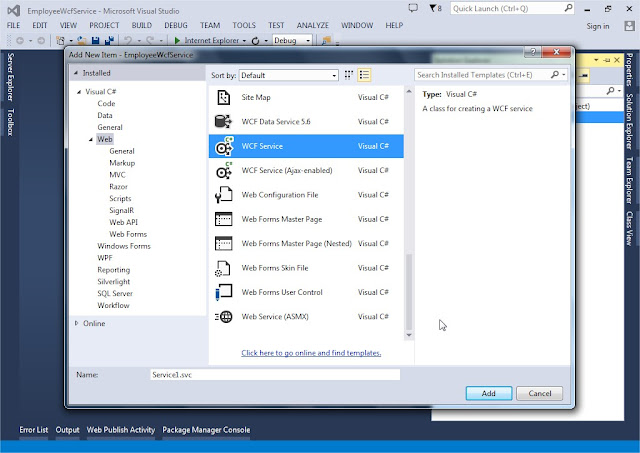640x453 pixels.
Task: Open the dialog help question-mark button
Action: tap(533, 52)
